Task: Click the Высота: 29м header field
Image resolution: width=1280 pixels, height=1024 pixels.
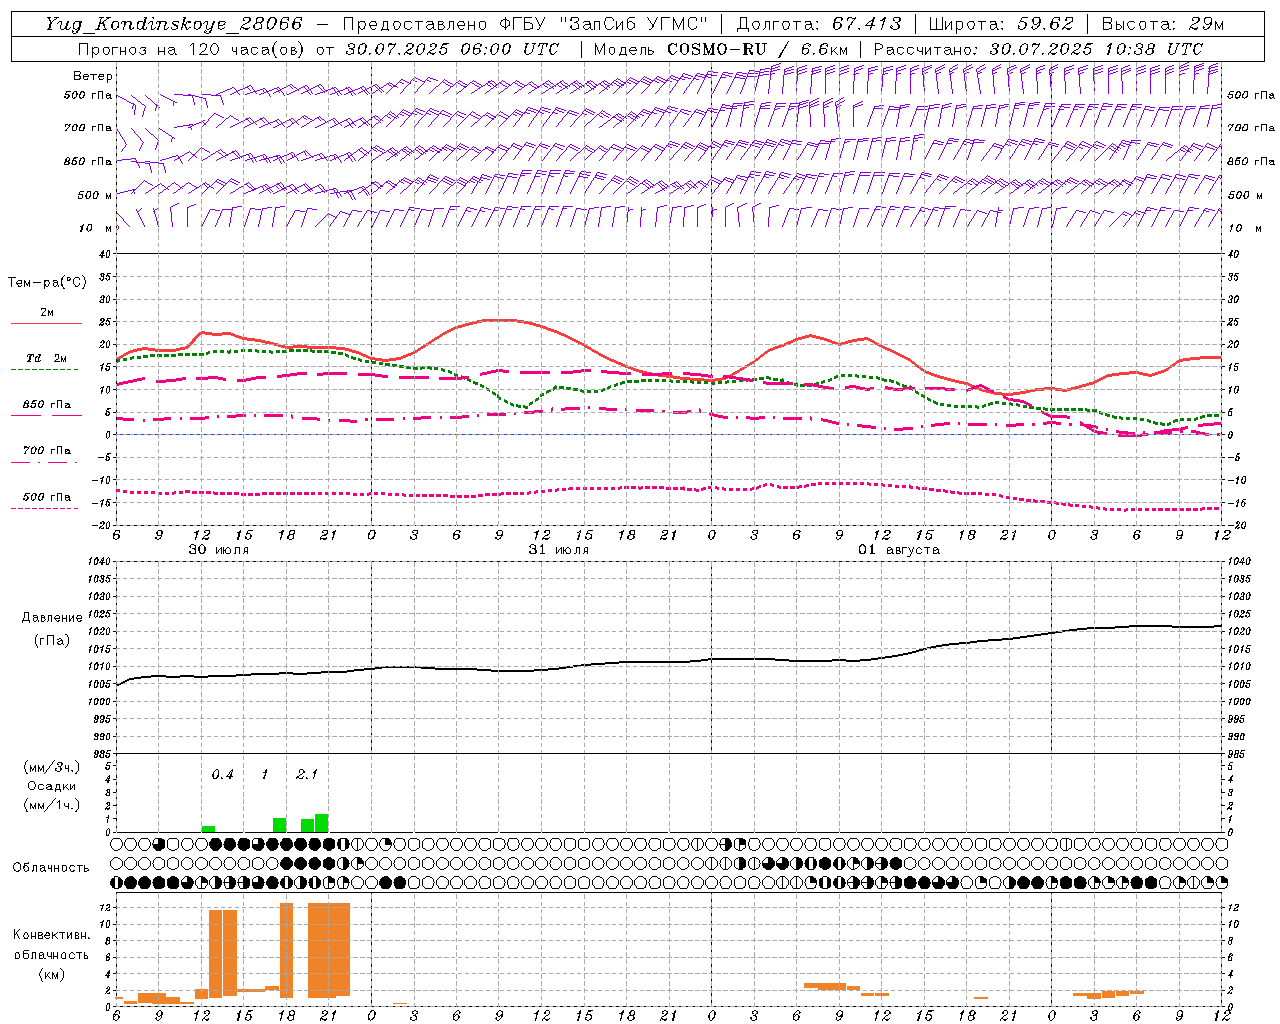Action: coord(1163,24)
